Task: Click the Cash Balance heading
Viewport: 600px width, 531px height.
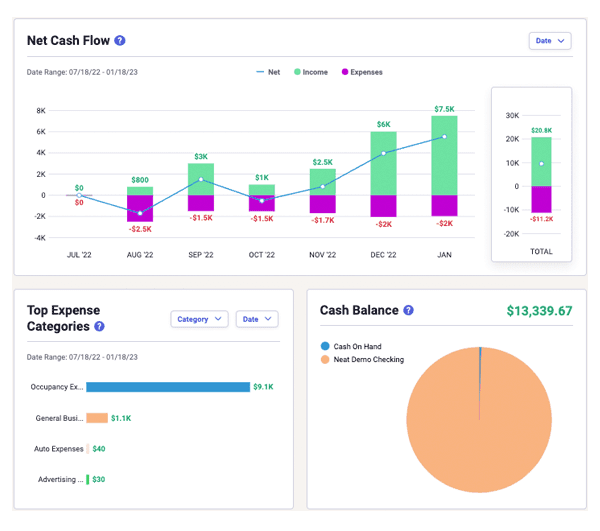Action: coord(359,310)
